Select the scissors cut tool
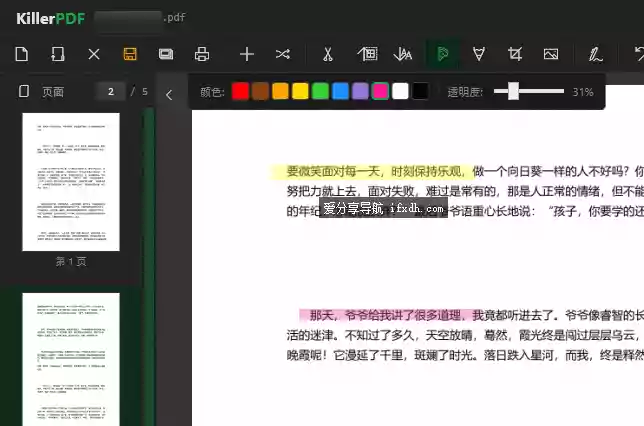This screenshot has width=644, height=426. (328, 54)
